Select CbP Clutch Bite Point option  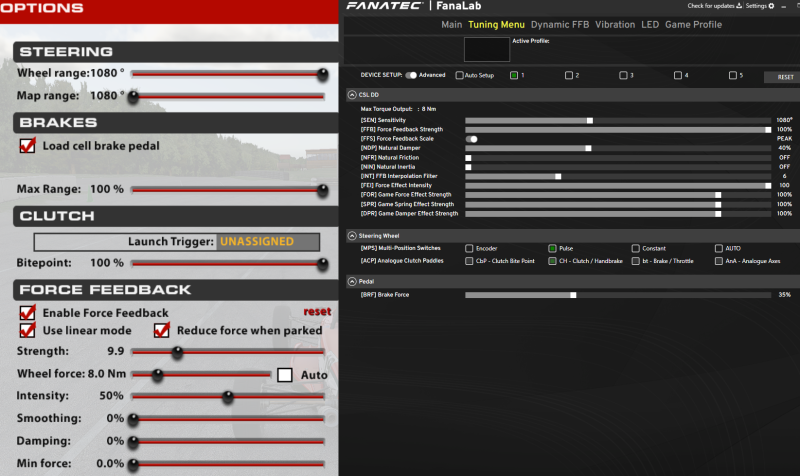pos(469,261)
